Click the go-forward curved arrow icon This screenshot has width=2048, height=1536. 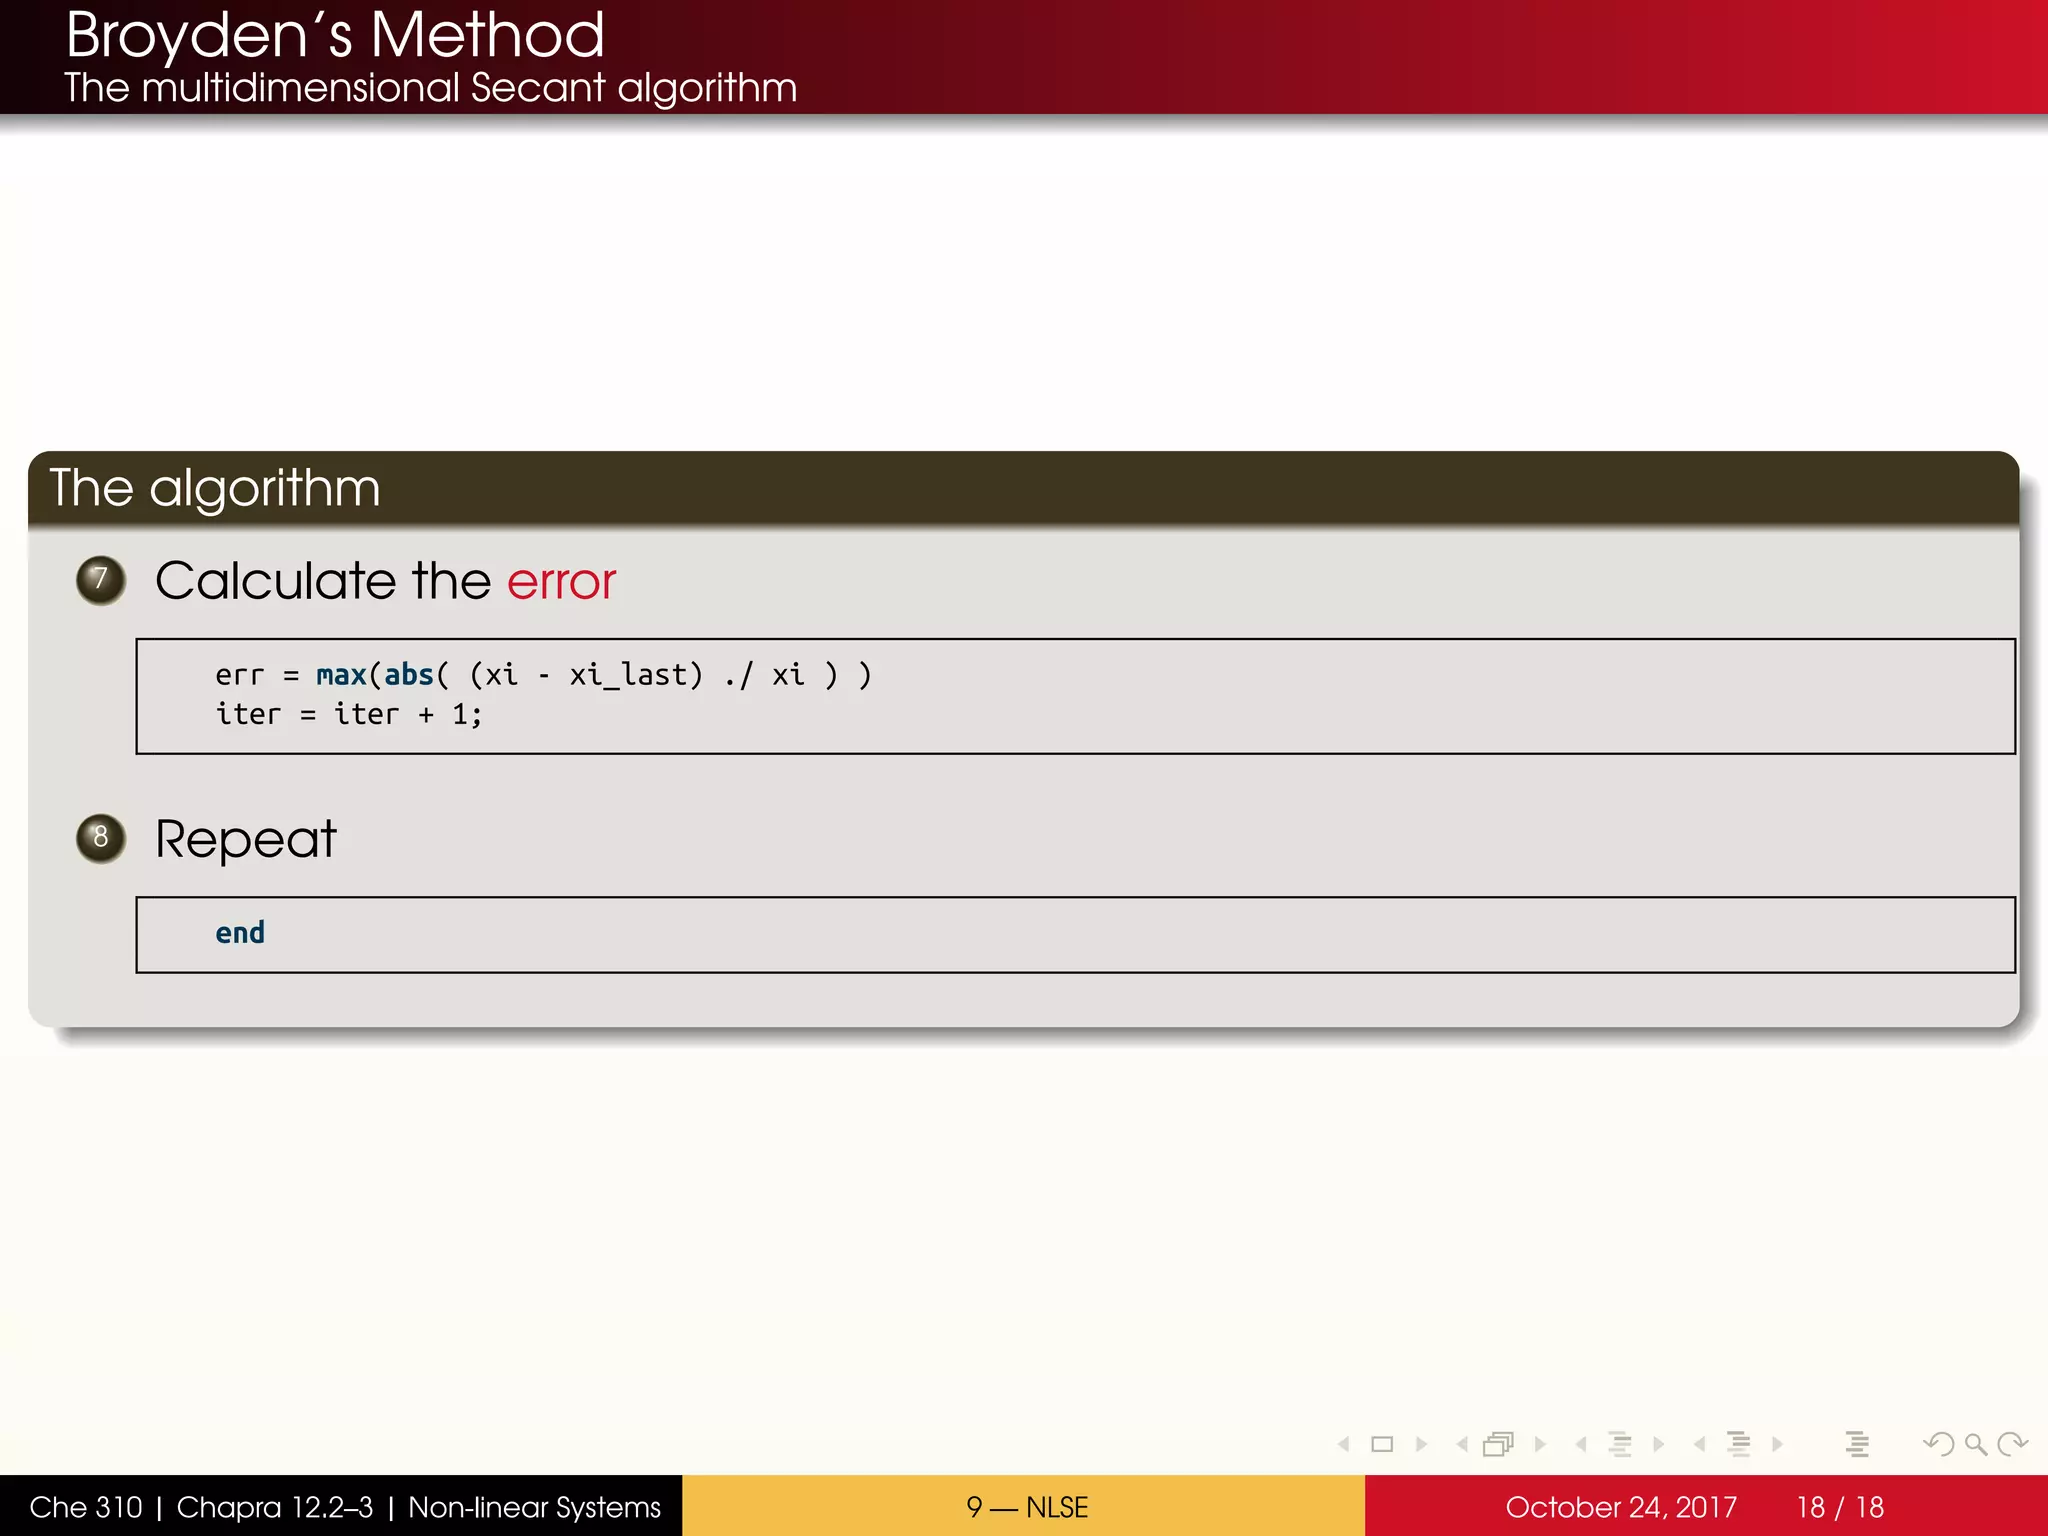tap(2012, 1444)
